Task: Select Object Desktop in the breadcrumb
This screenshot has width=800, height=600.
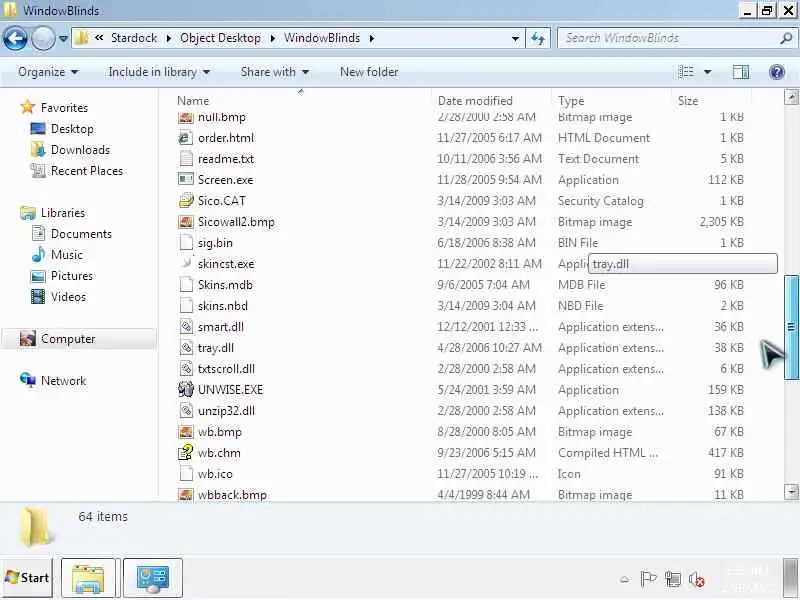Action: pyautogui.click(x=220, y=38)
